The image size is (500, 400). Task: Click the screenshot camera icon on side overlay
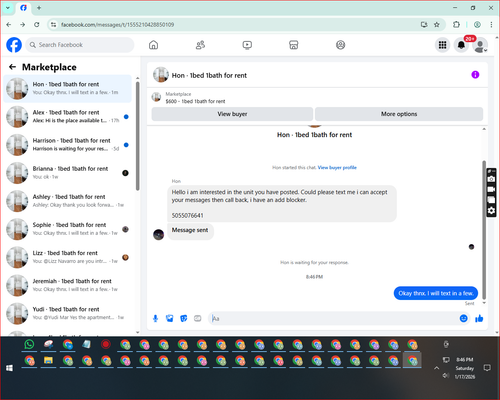pos(491,179)
